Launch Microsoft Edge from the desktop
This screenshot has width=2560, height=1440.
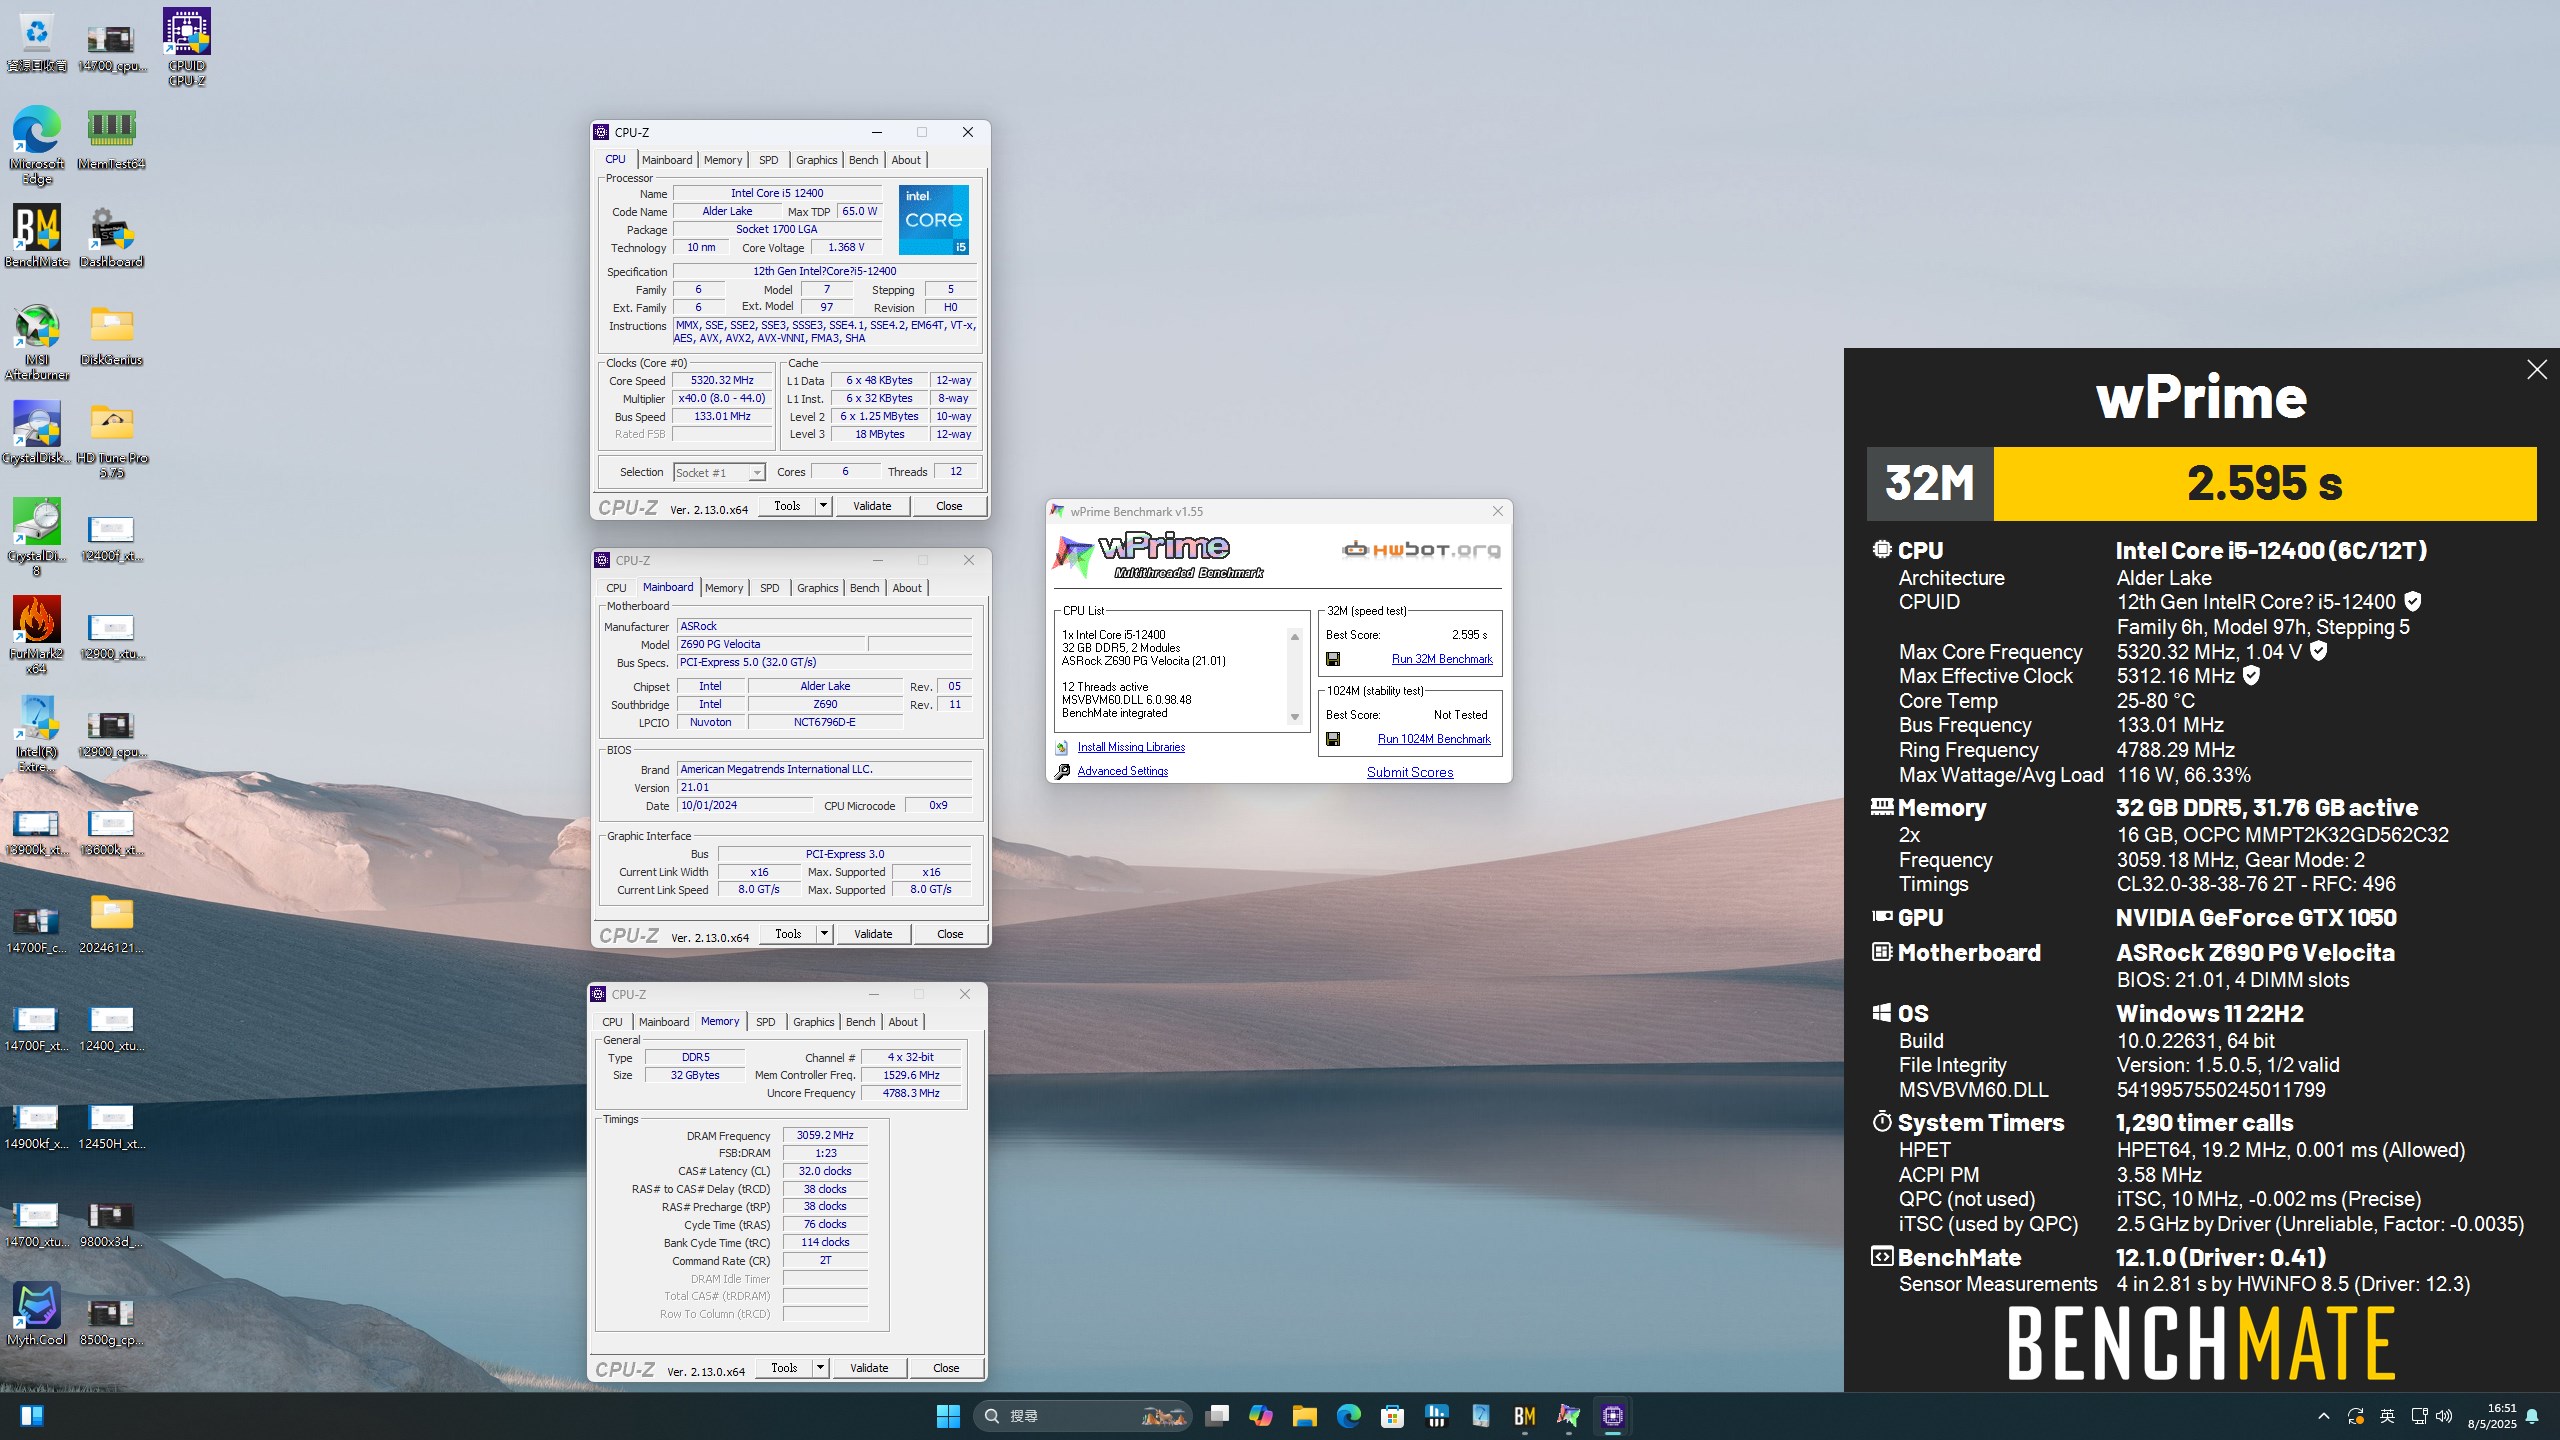37,145
